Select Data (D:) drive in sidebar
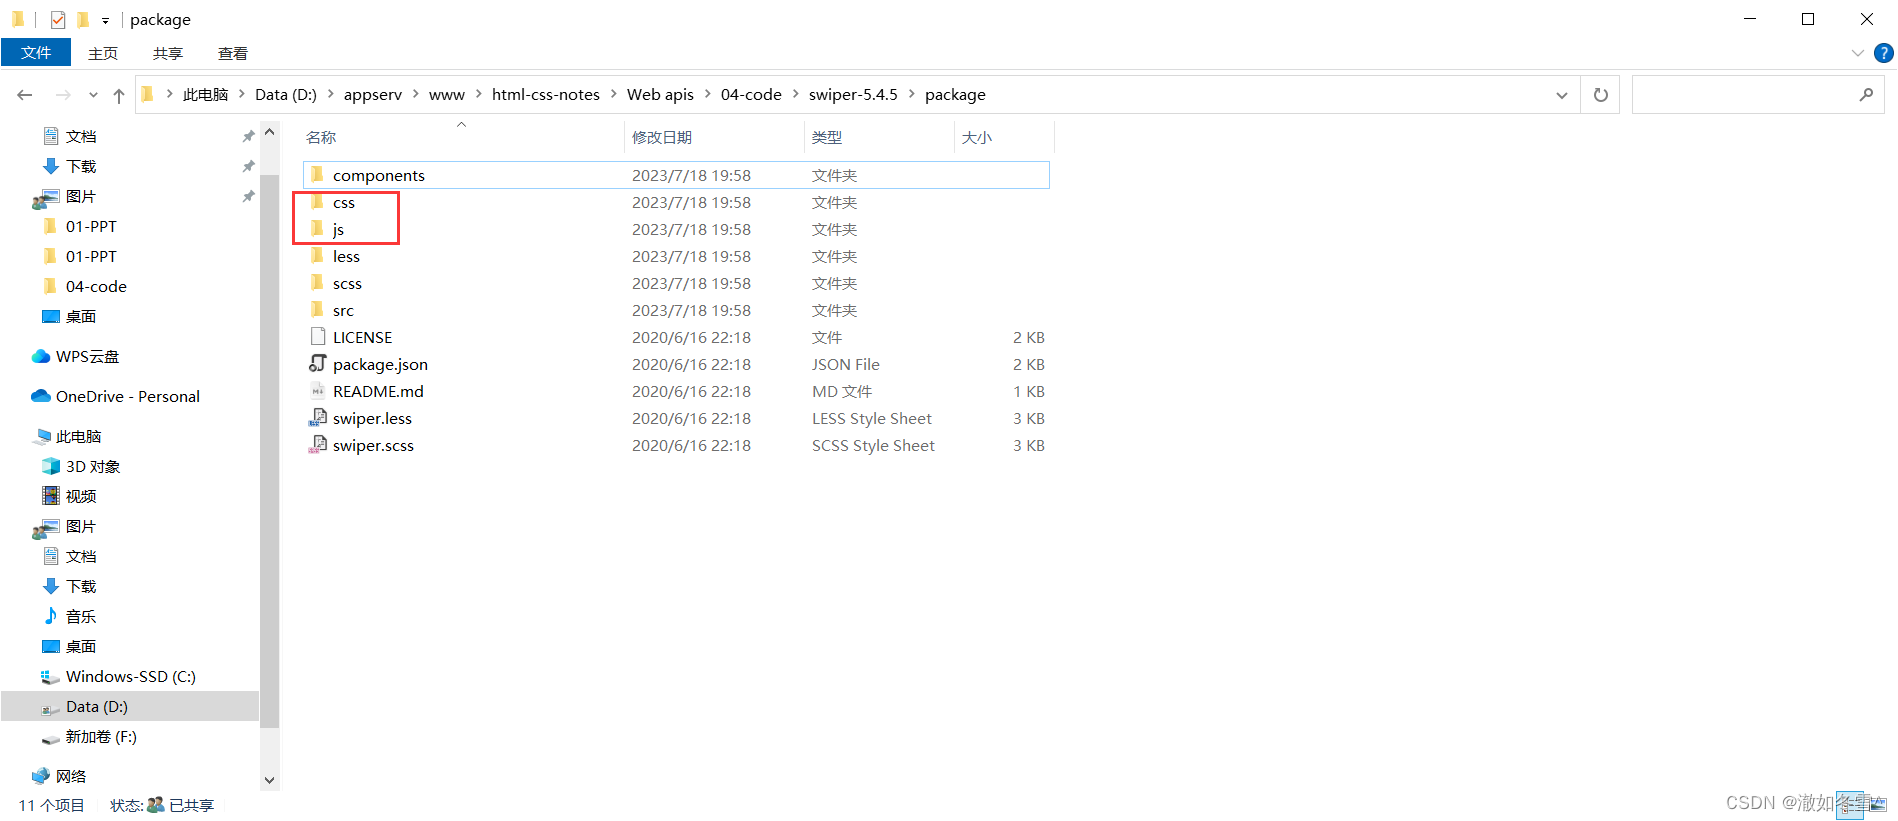1898x821 pixels. [130, 707]
